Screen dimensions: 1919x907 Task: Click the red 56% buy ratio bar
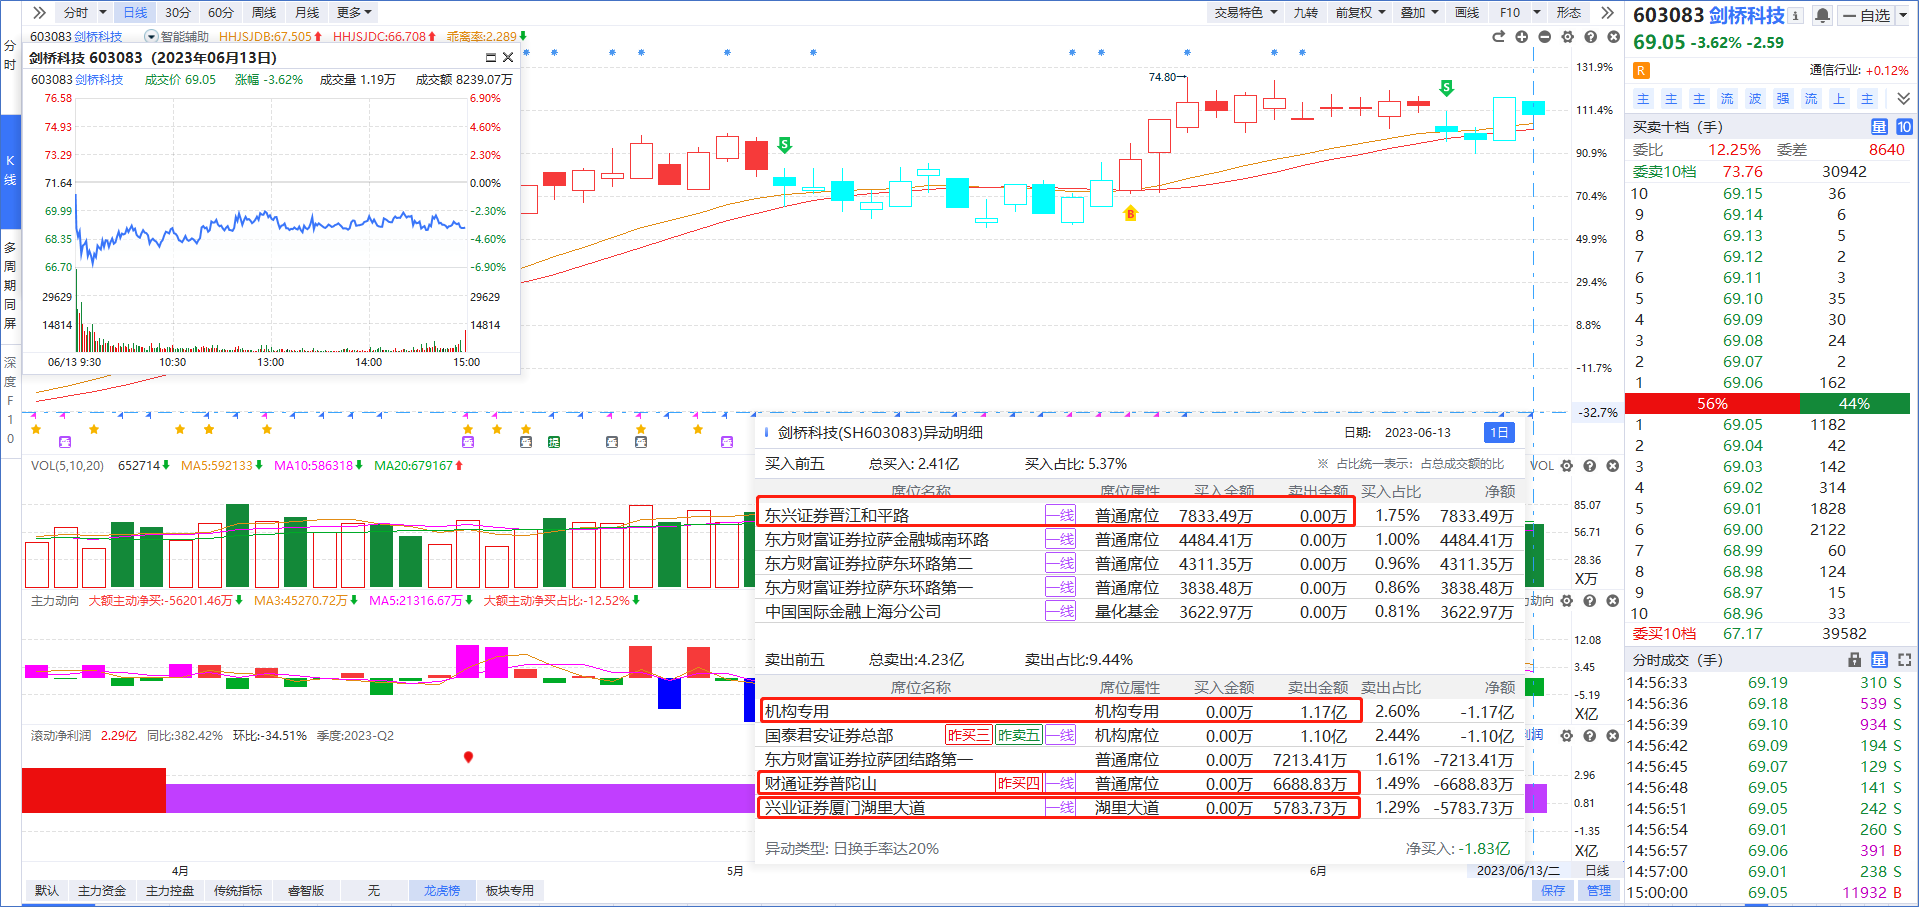pos(1712,404)
